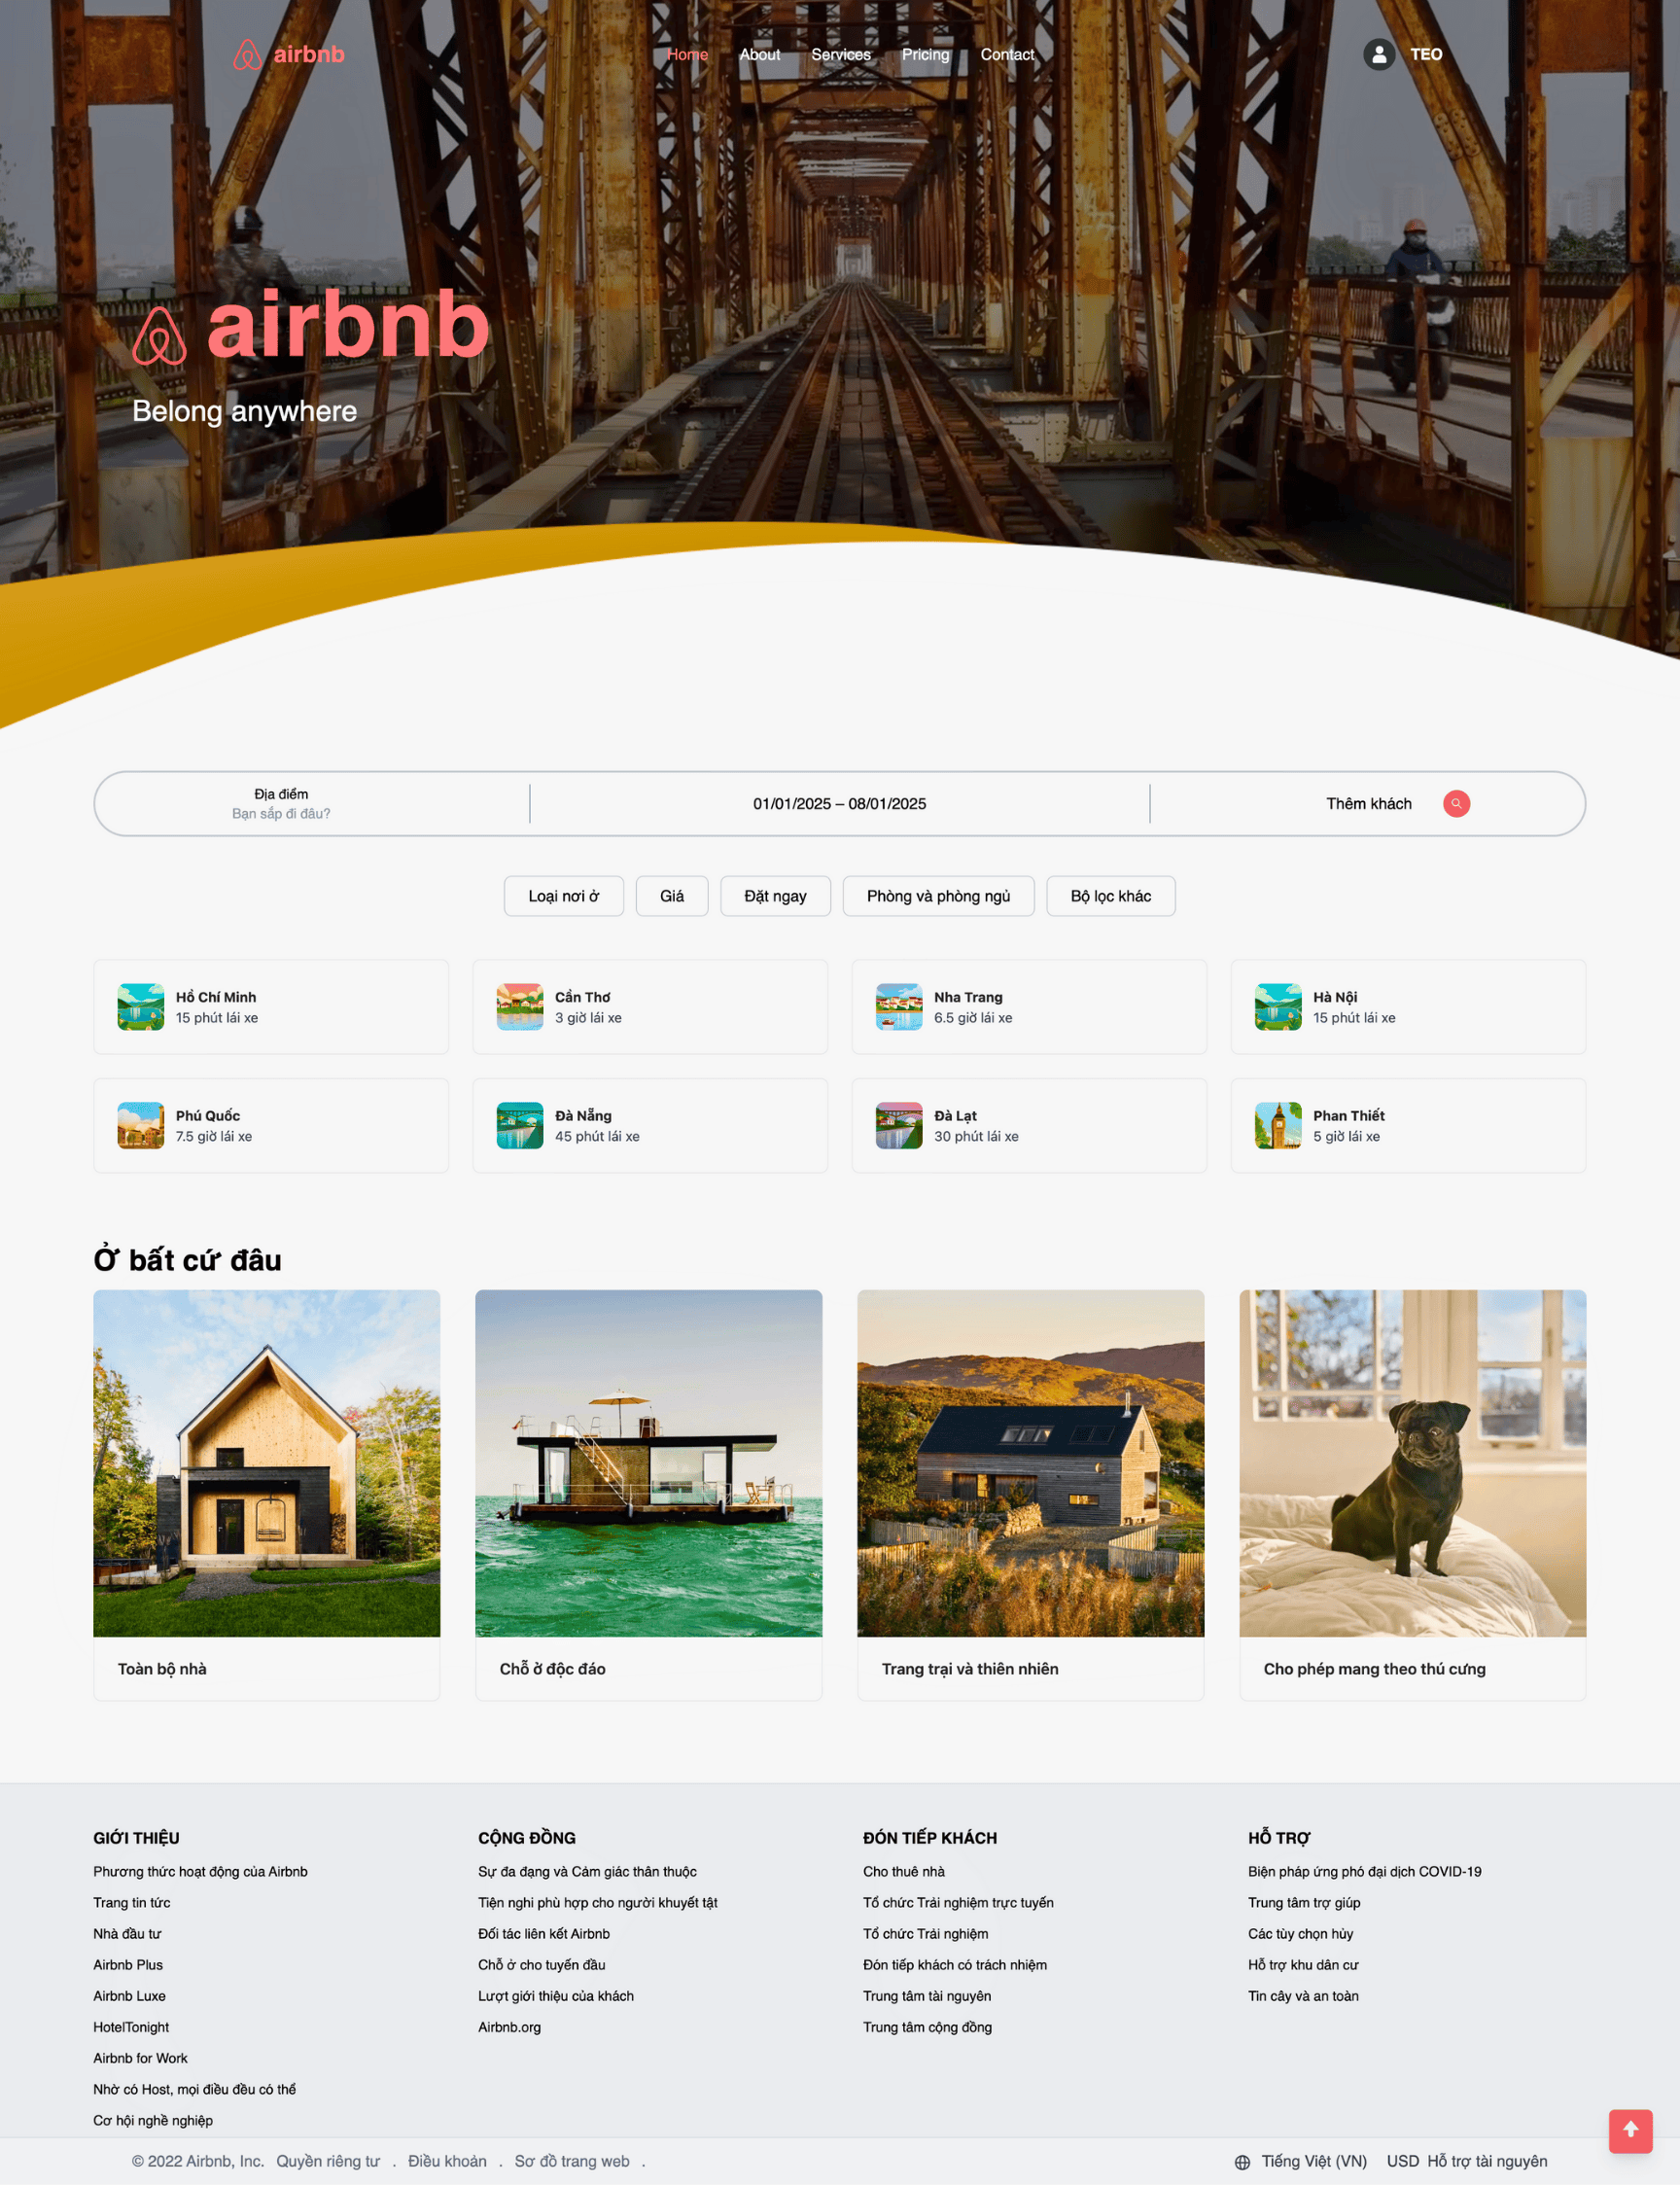Open the Chỗ ở độc đáo photo

click(649, 1462)
